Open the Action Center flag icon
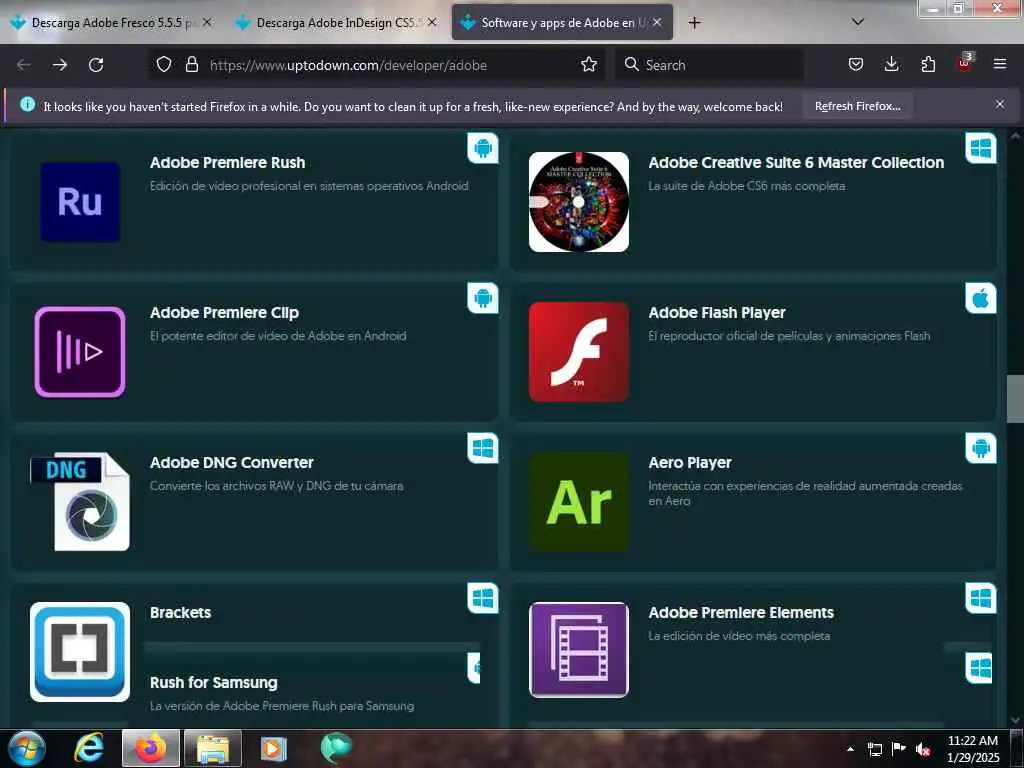Viewport: 1024px width, 768px height. point(899,749)
